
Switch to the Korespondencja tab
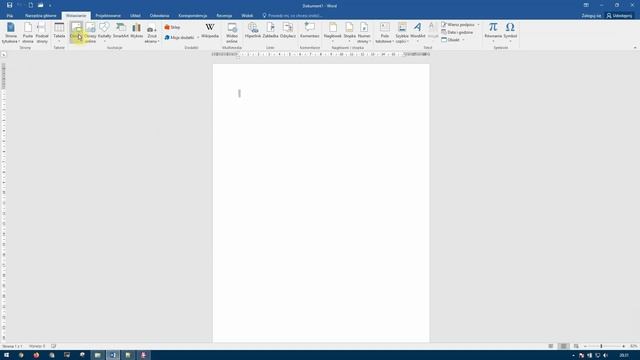[x=193, y=16]
